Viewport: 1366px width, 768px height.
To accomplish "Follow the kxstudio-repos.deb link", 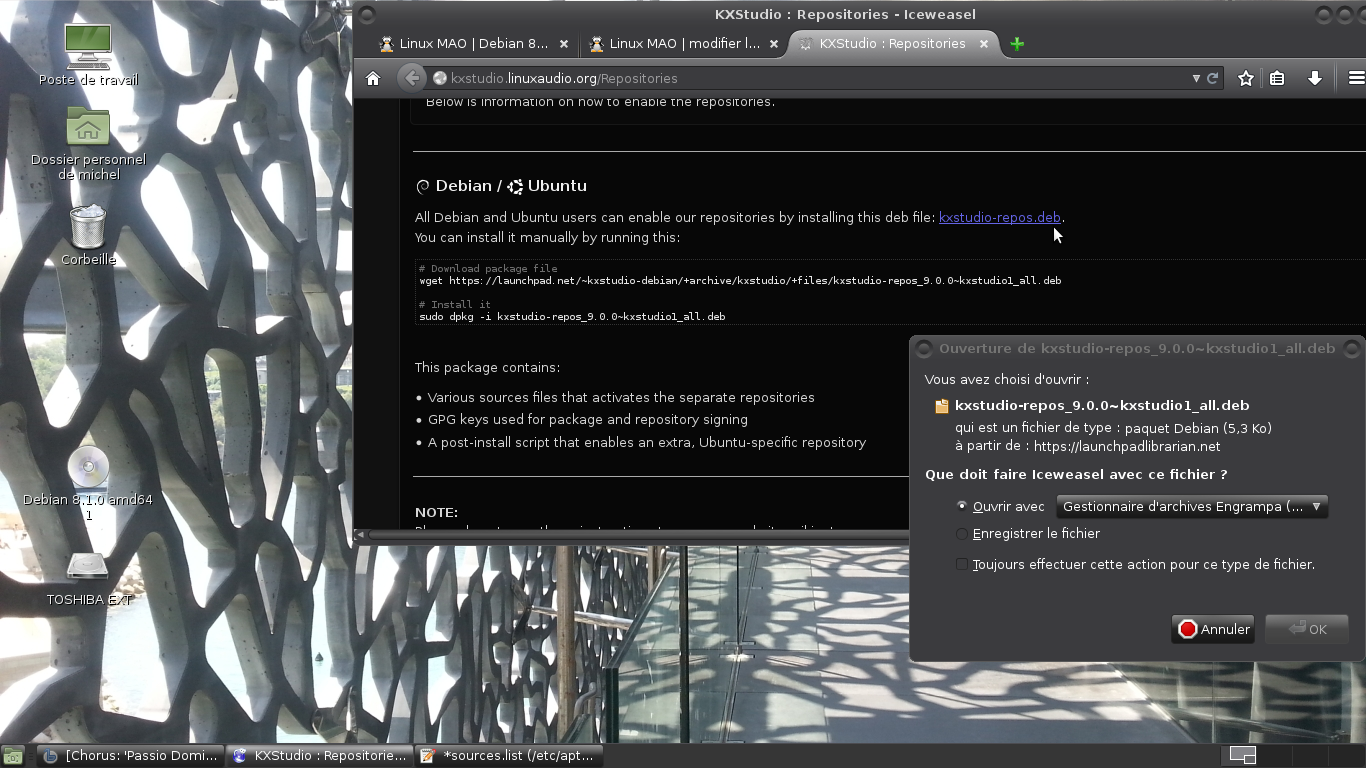I will (x=1000, y=217).
